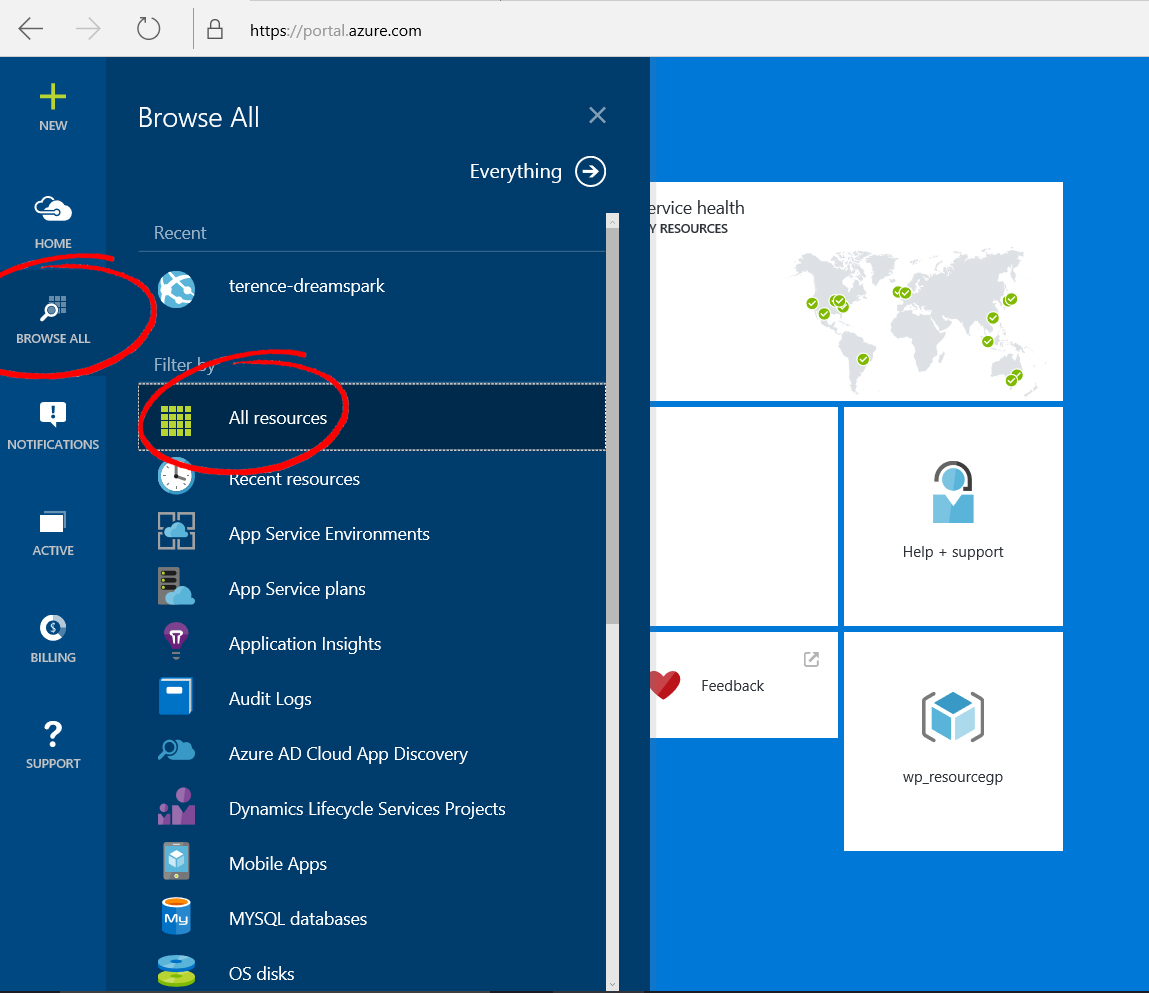This screenshot has height=993, width=1149.
Task: Click the Recent resources clock icon
Action: [x=176, y=476]
